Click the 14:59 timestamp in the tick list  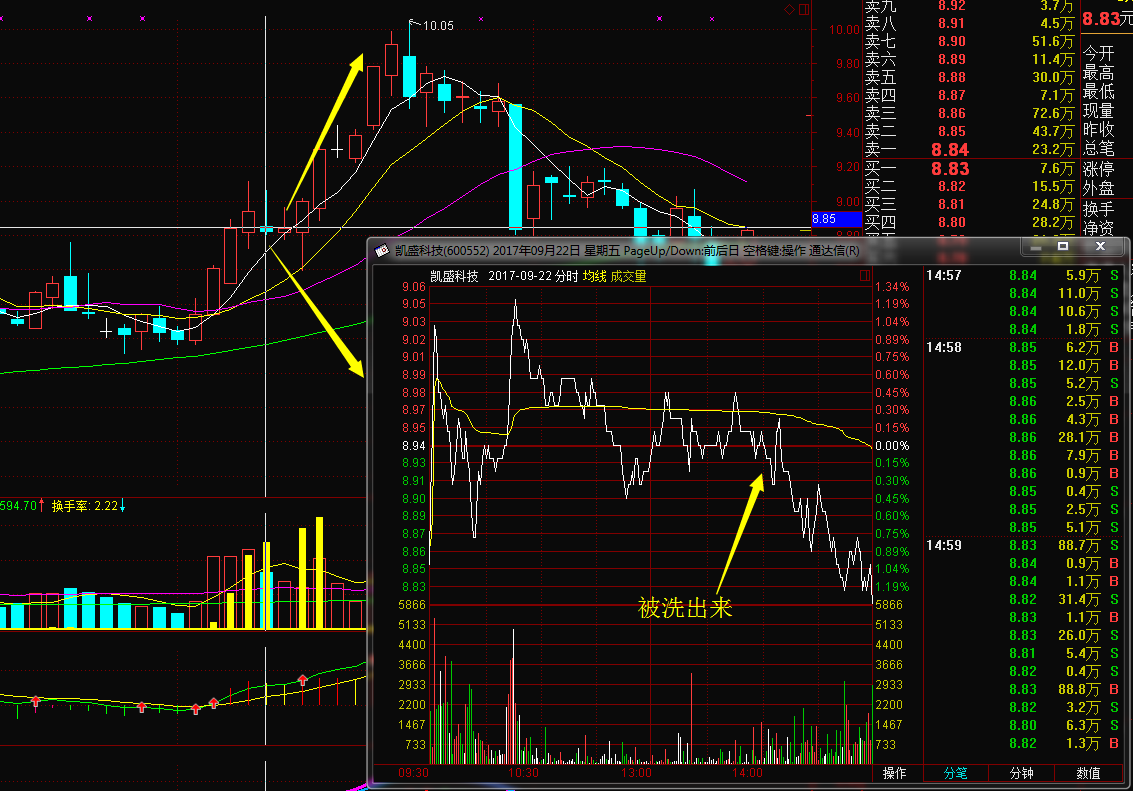(944, 545)
